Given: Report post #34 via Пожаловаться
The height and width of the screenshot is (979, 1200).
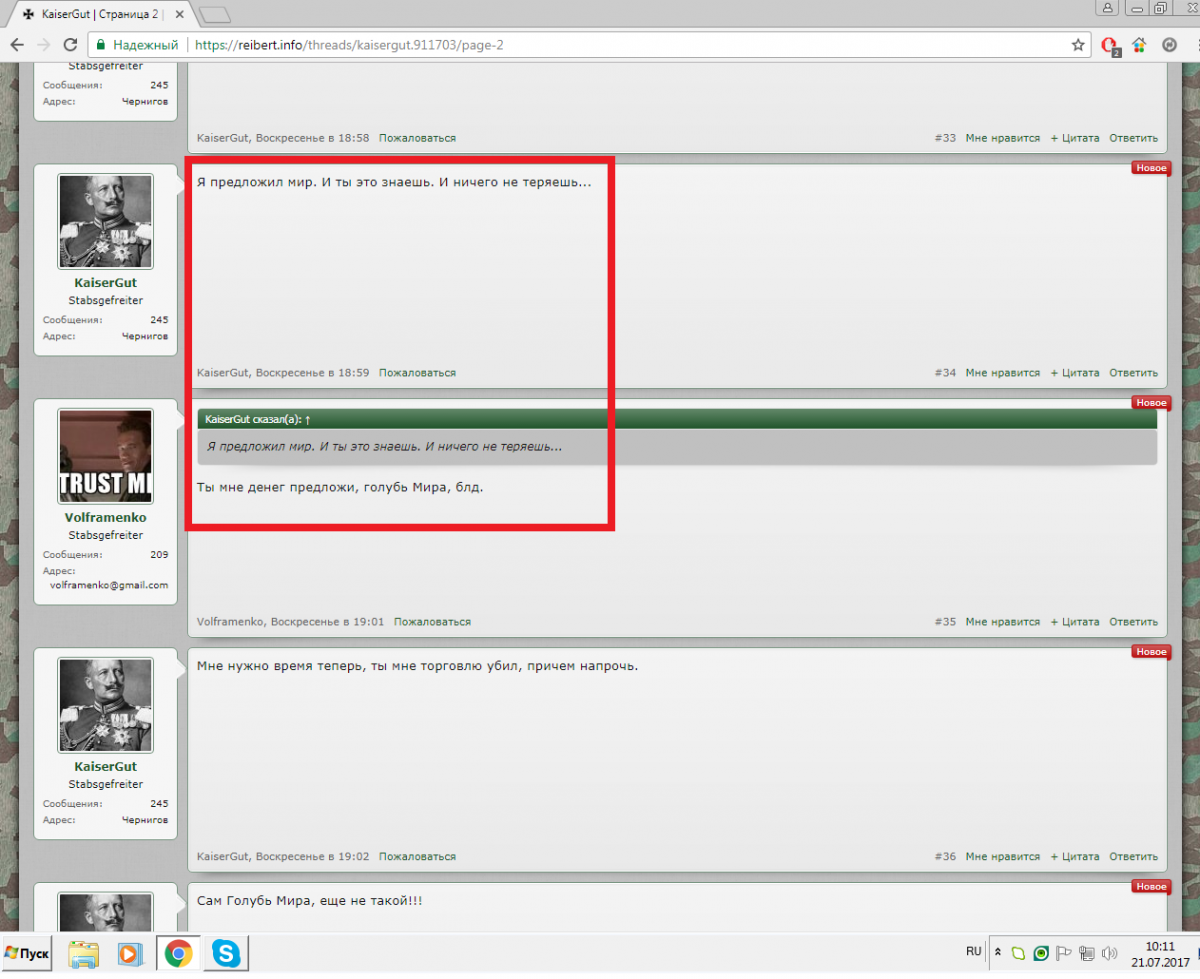Looking at the screenshot, I should pos(417,373).
